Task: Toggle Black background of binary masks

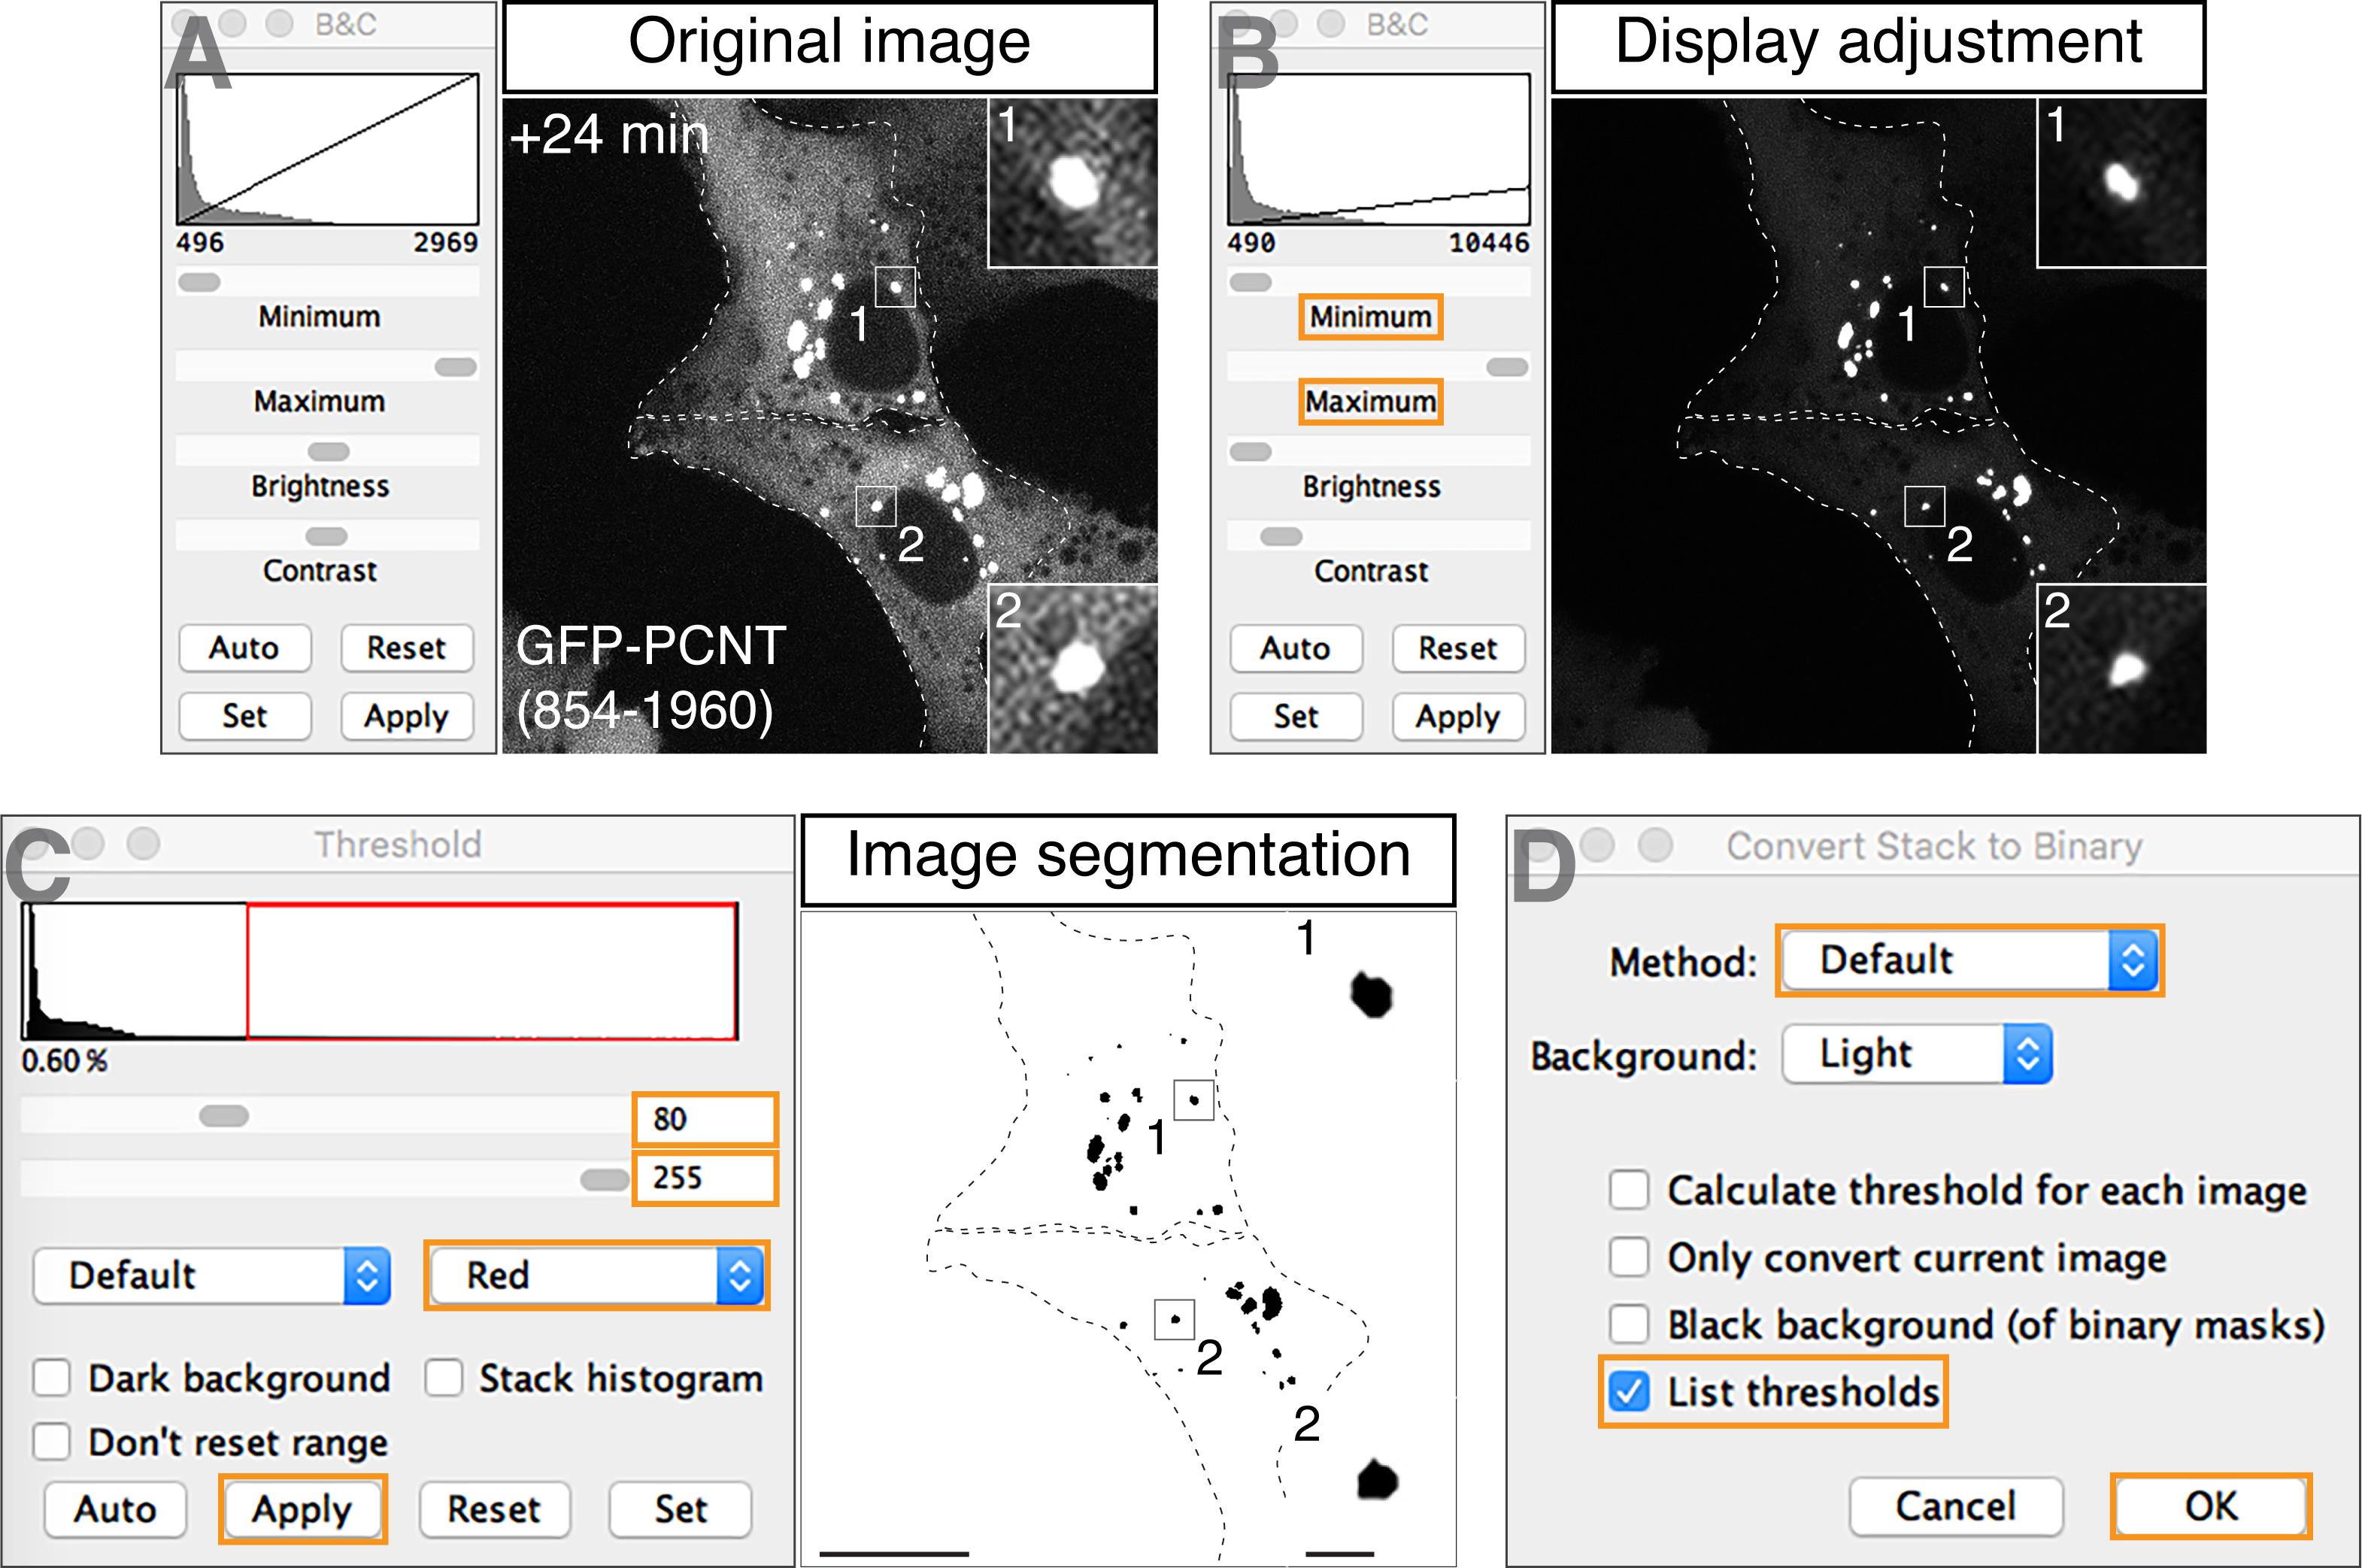Action: pyautogui.click(x=1629, y=1324)
